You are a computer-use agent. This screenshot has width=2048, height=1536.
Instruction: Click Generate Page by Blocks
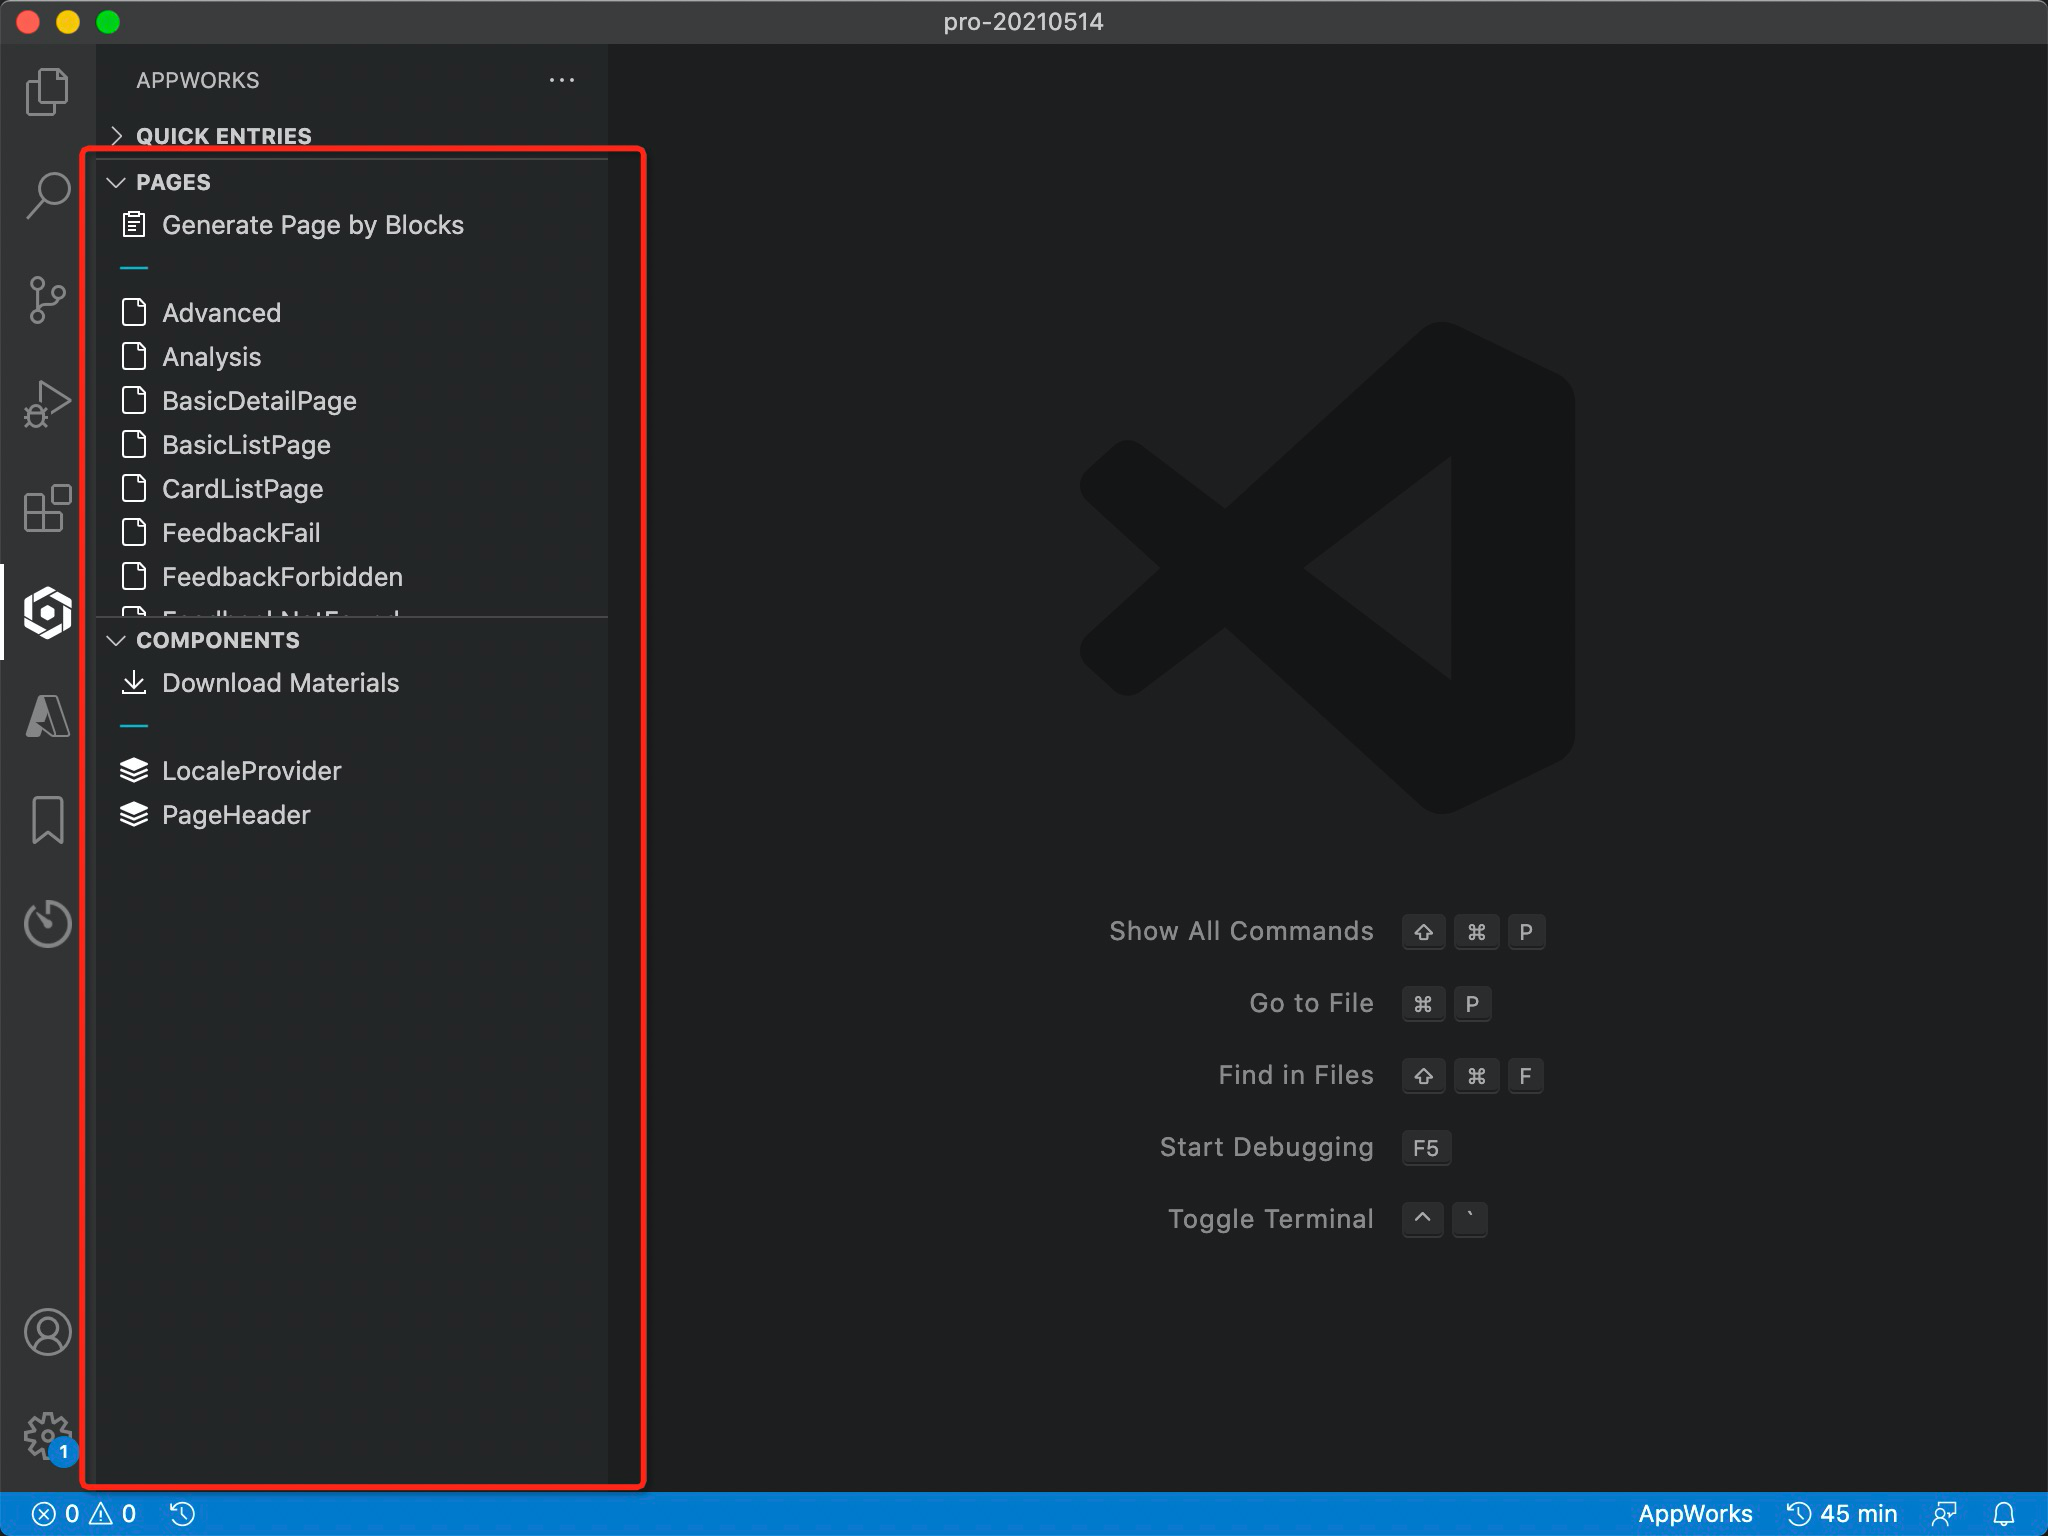[352, 225]
